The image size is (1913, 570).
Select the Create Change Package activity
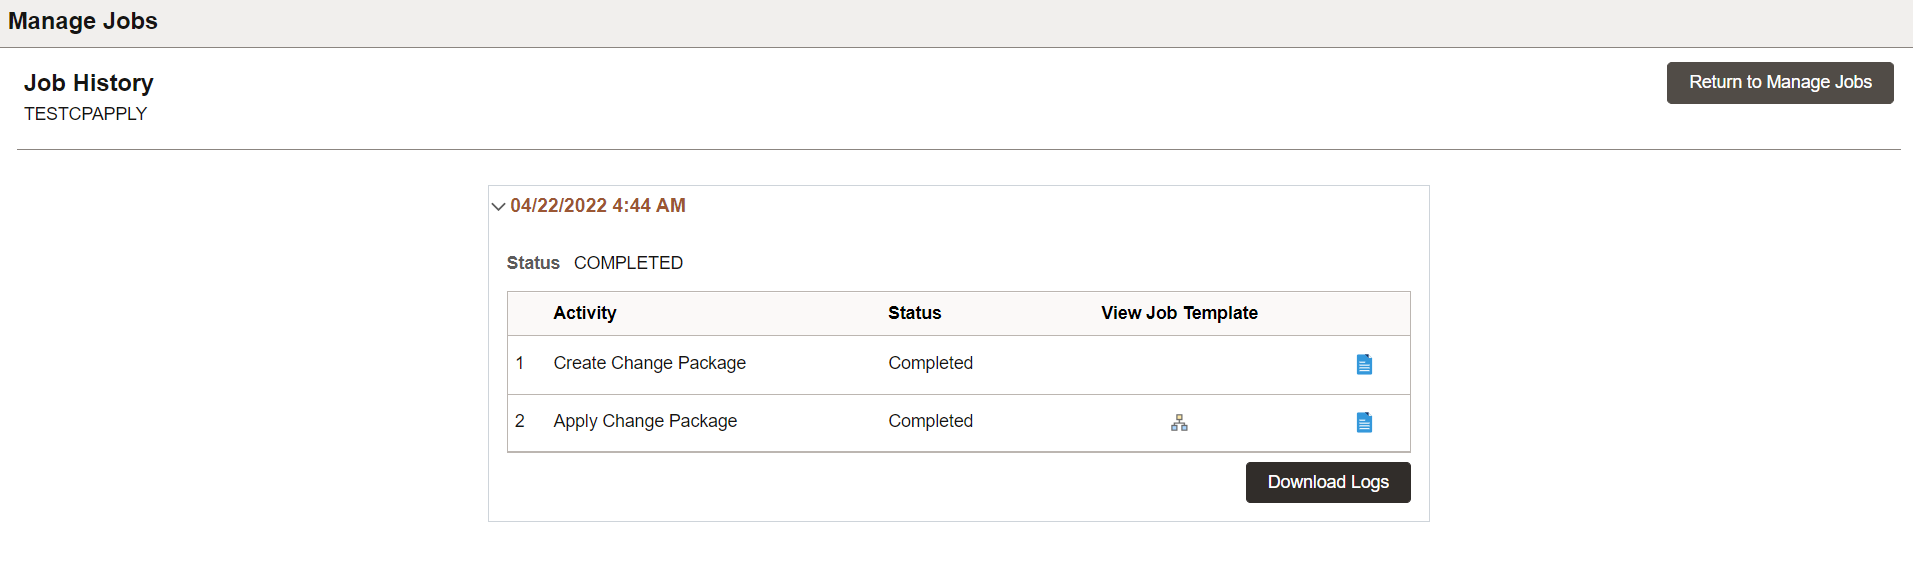[649, 363]
